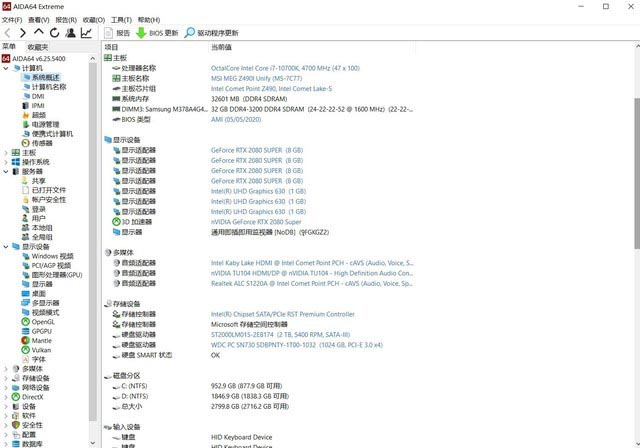
Task: Go up one level with the Up arrow
Action: (x=39, y=32)
